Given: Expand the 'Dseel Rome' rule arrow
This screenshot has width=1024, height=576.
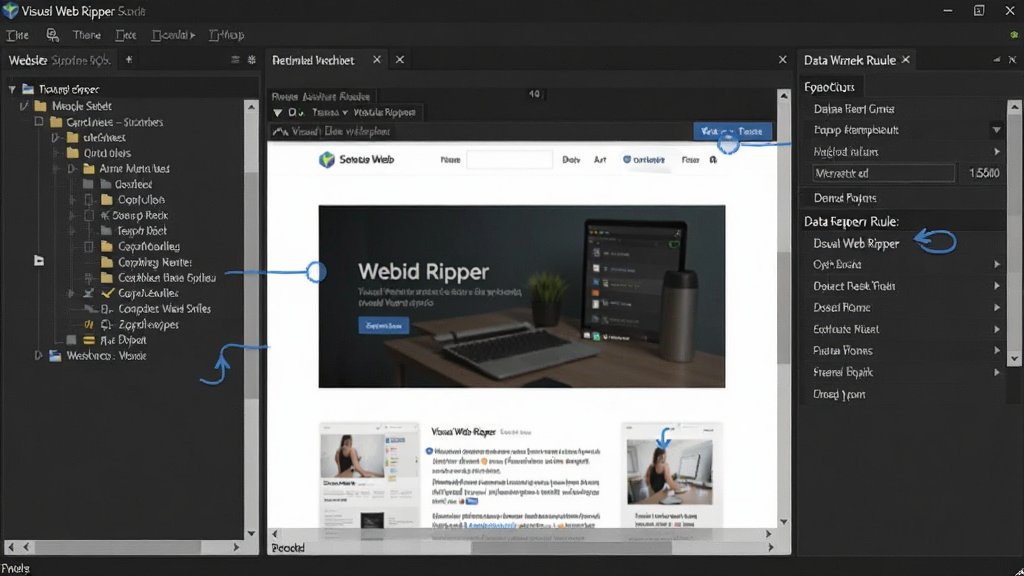Looking at the screenshot, I should point(997,308).
